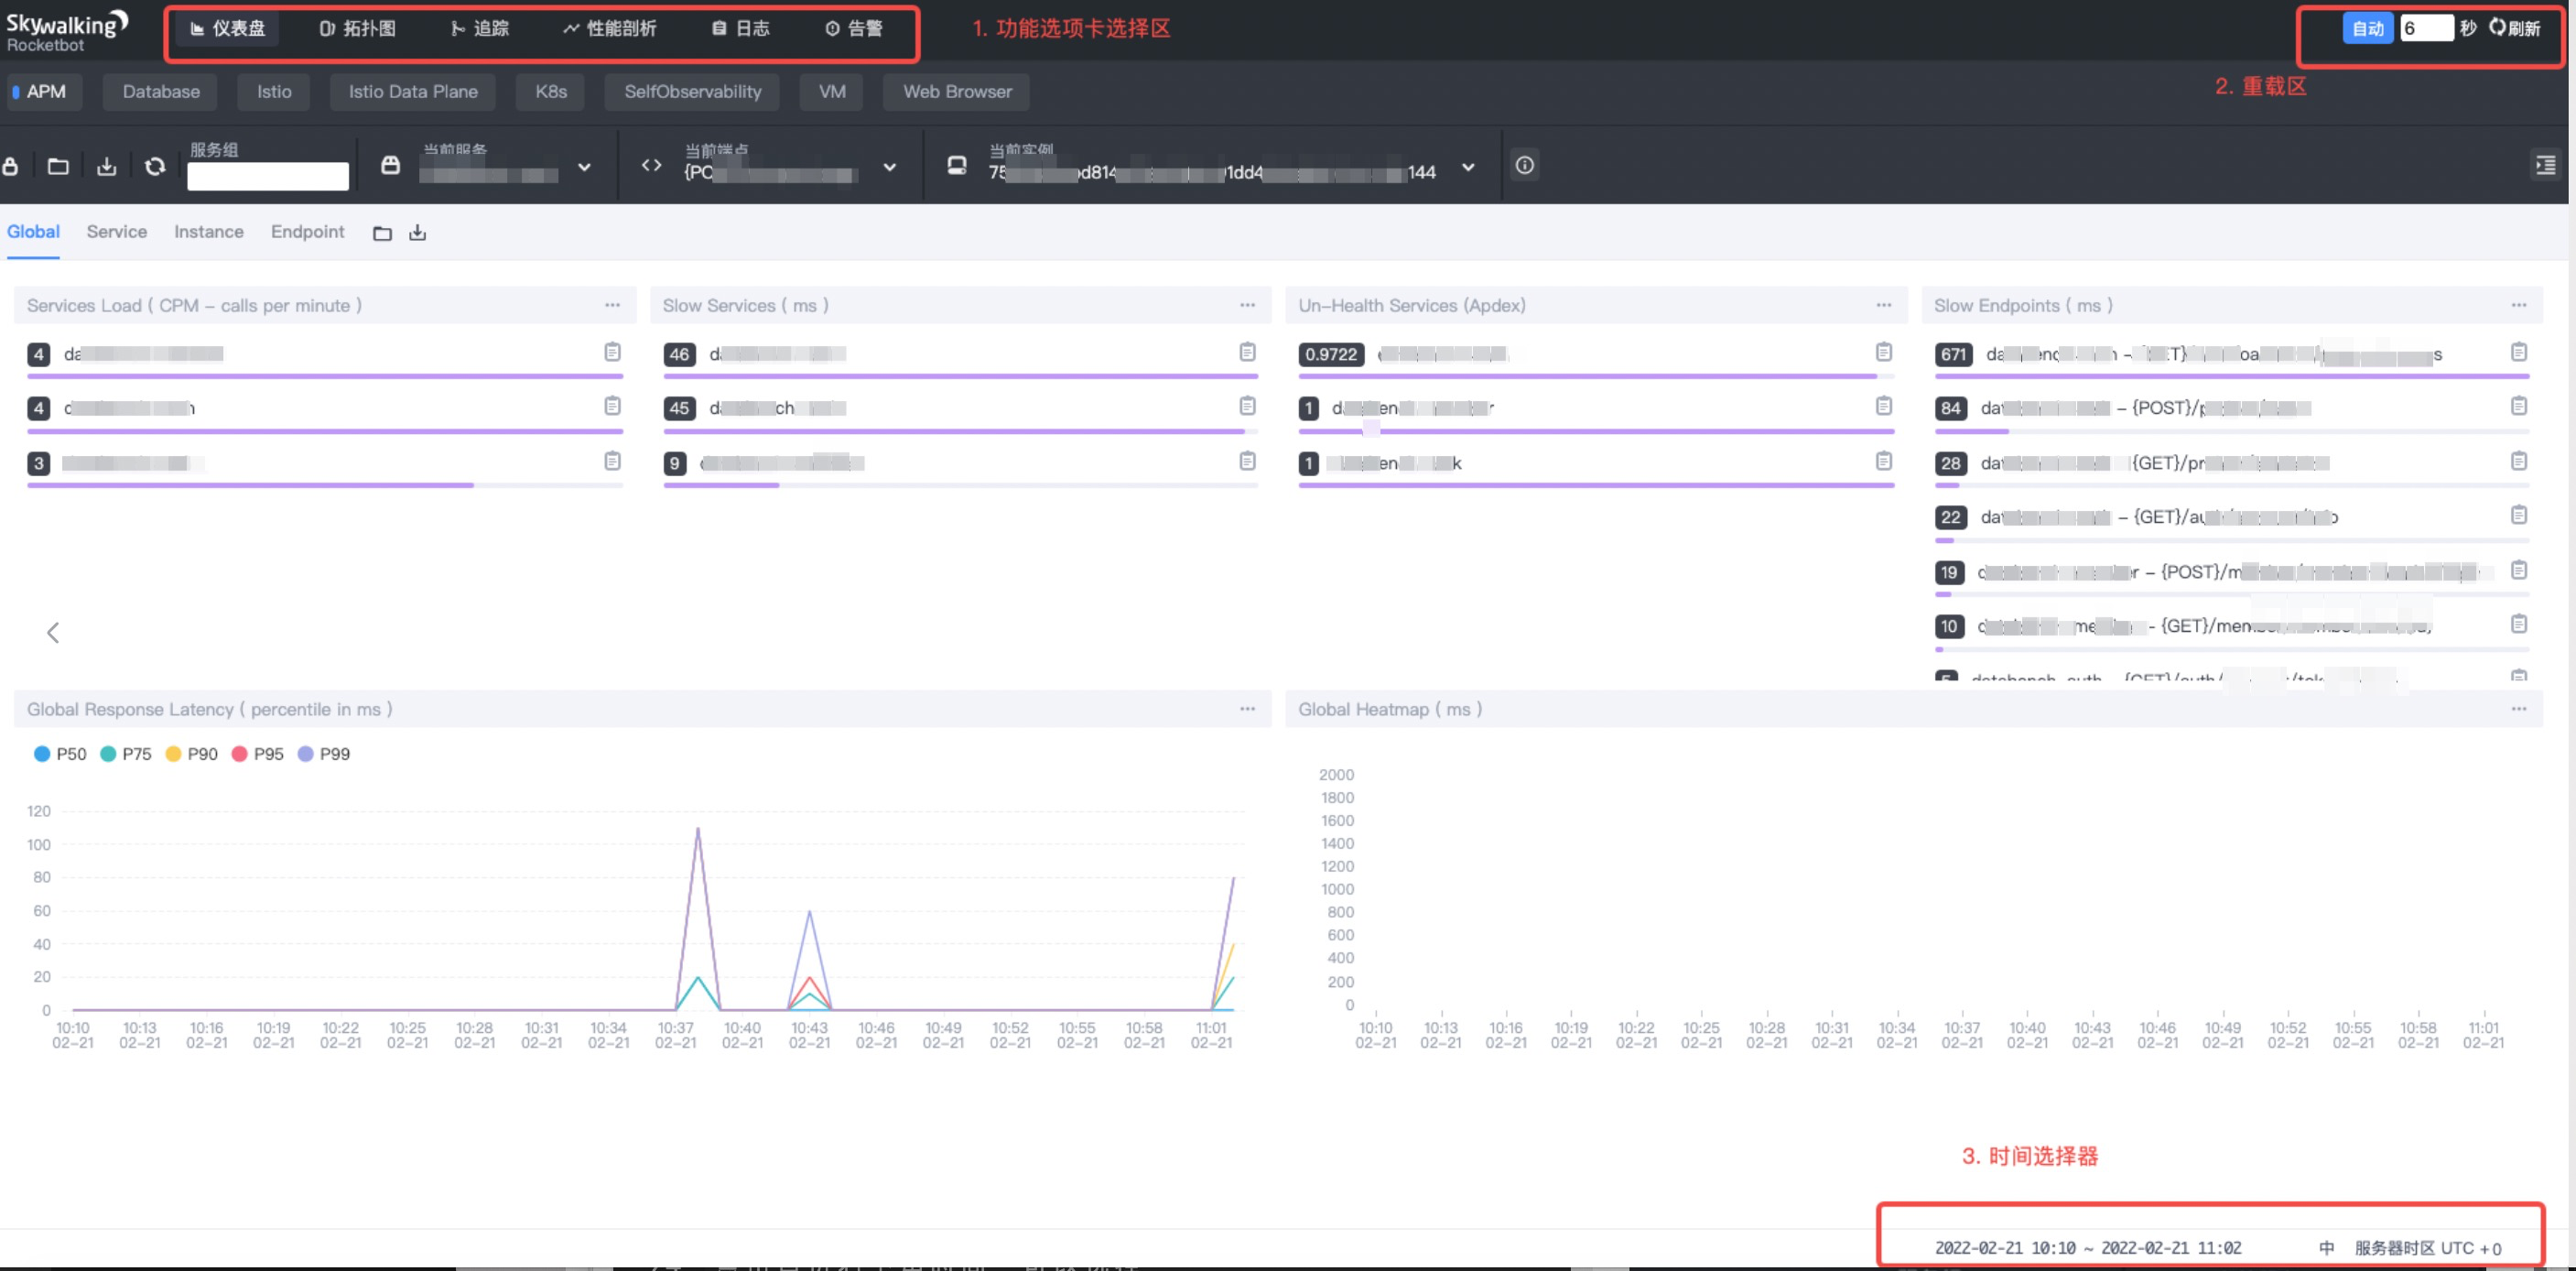Click the panel collapse icon at far right
The width and height of the screenshot is (2576, 1271).
(2545, 166)
